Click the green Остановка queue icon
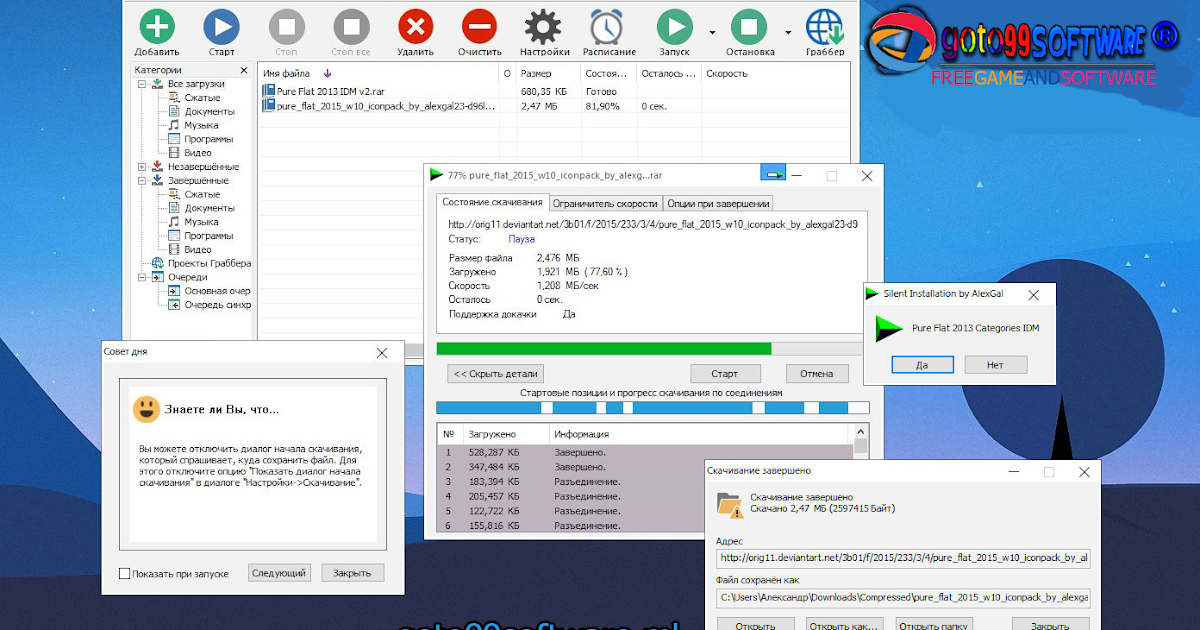Screen dimensions: 1200x630 pyautogui.click(x=748, y=26)
